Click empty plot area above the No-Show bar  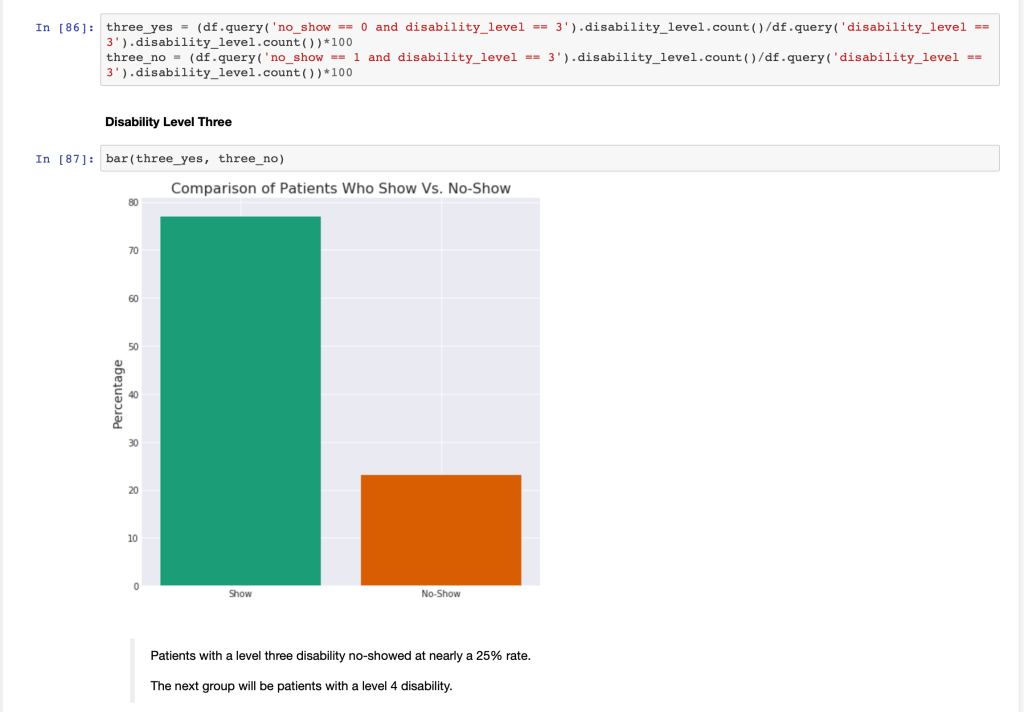440,330
